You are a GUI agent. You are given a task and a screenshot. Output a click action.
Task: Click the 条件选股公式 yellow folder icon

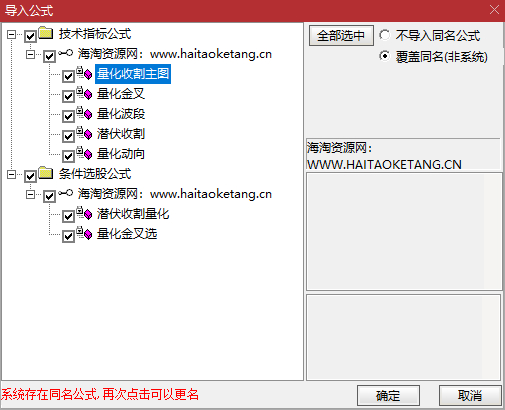click(46, 173)
